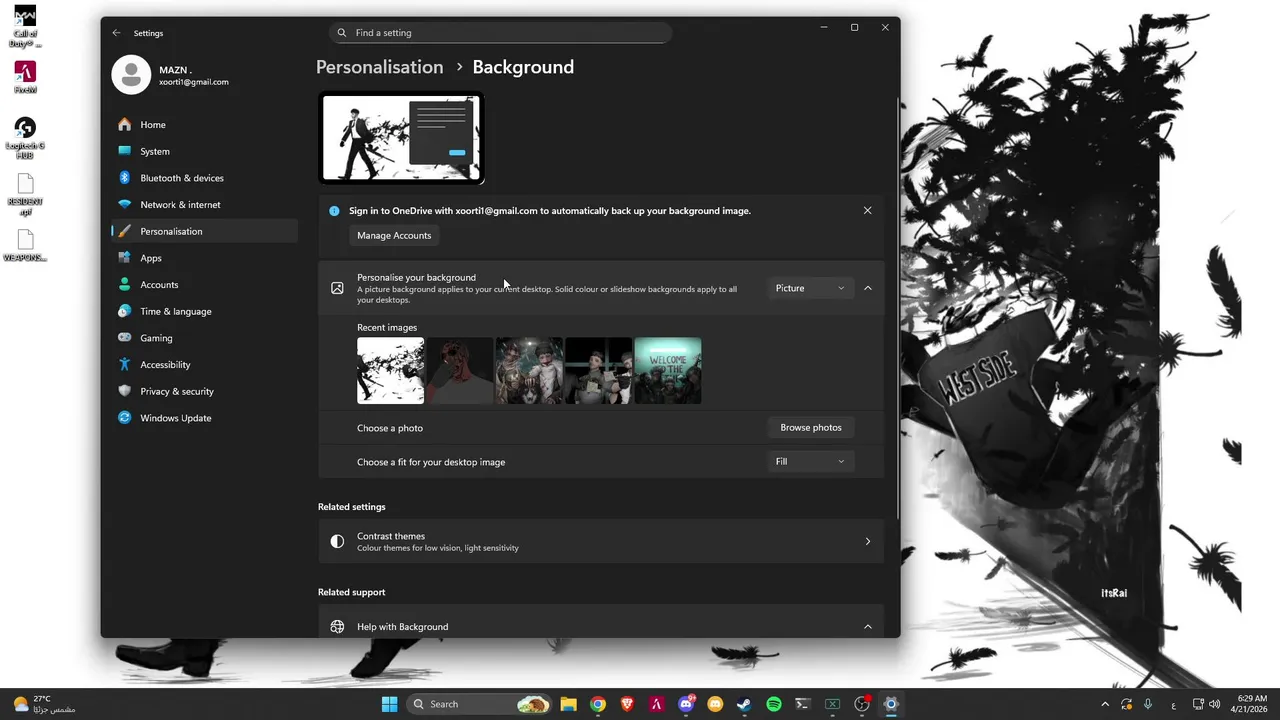Screen dimensions: 1280x720
Task: Click the microphone icon in system tray
Action: point(1148,704)
